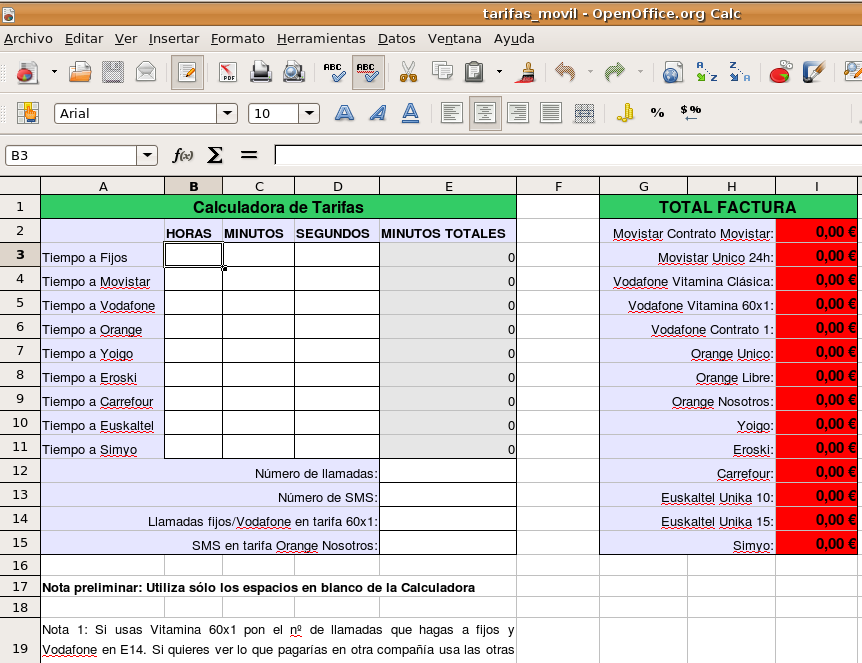862x663 pixels.
Task: Open the page preview
Action: 294,72
